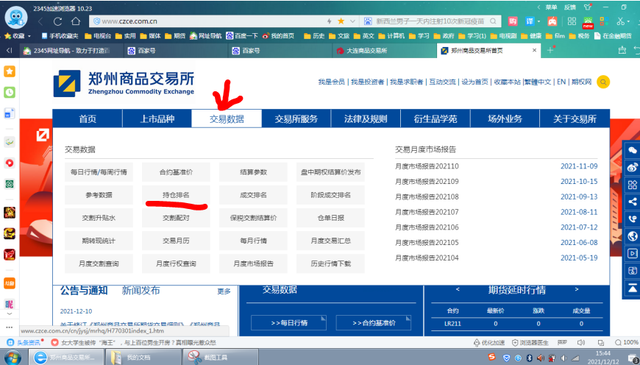
Task: Click 更多 link beside 新闻发布
Action: [224, 292]
